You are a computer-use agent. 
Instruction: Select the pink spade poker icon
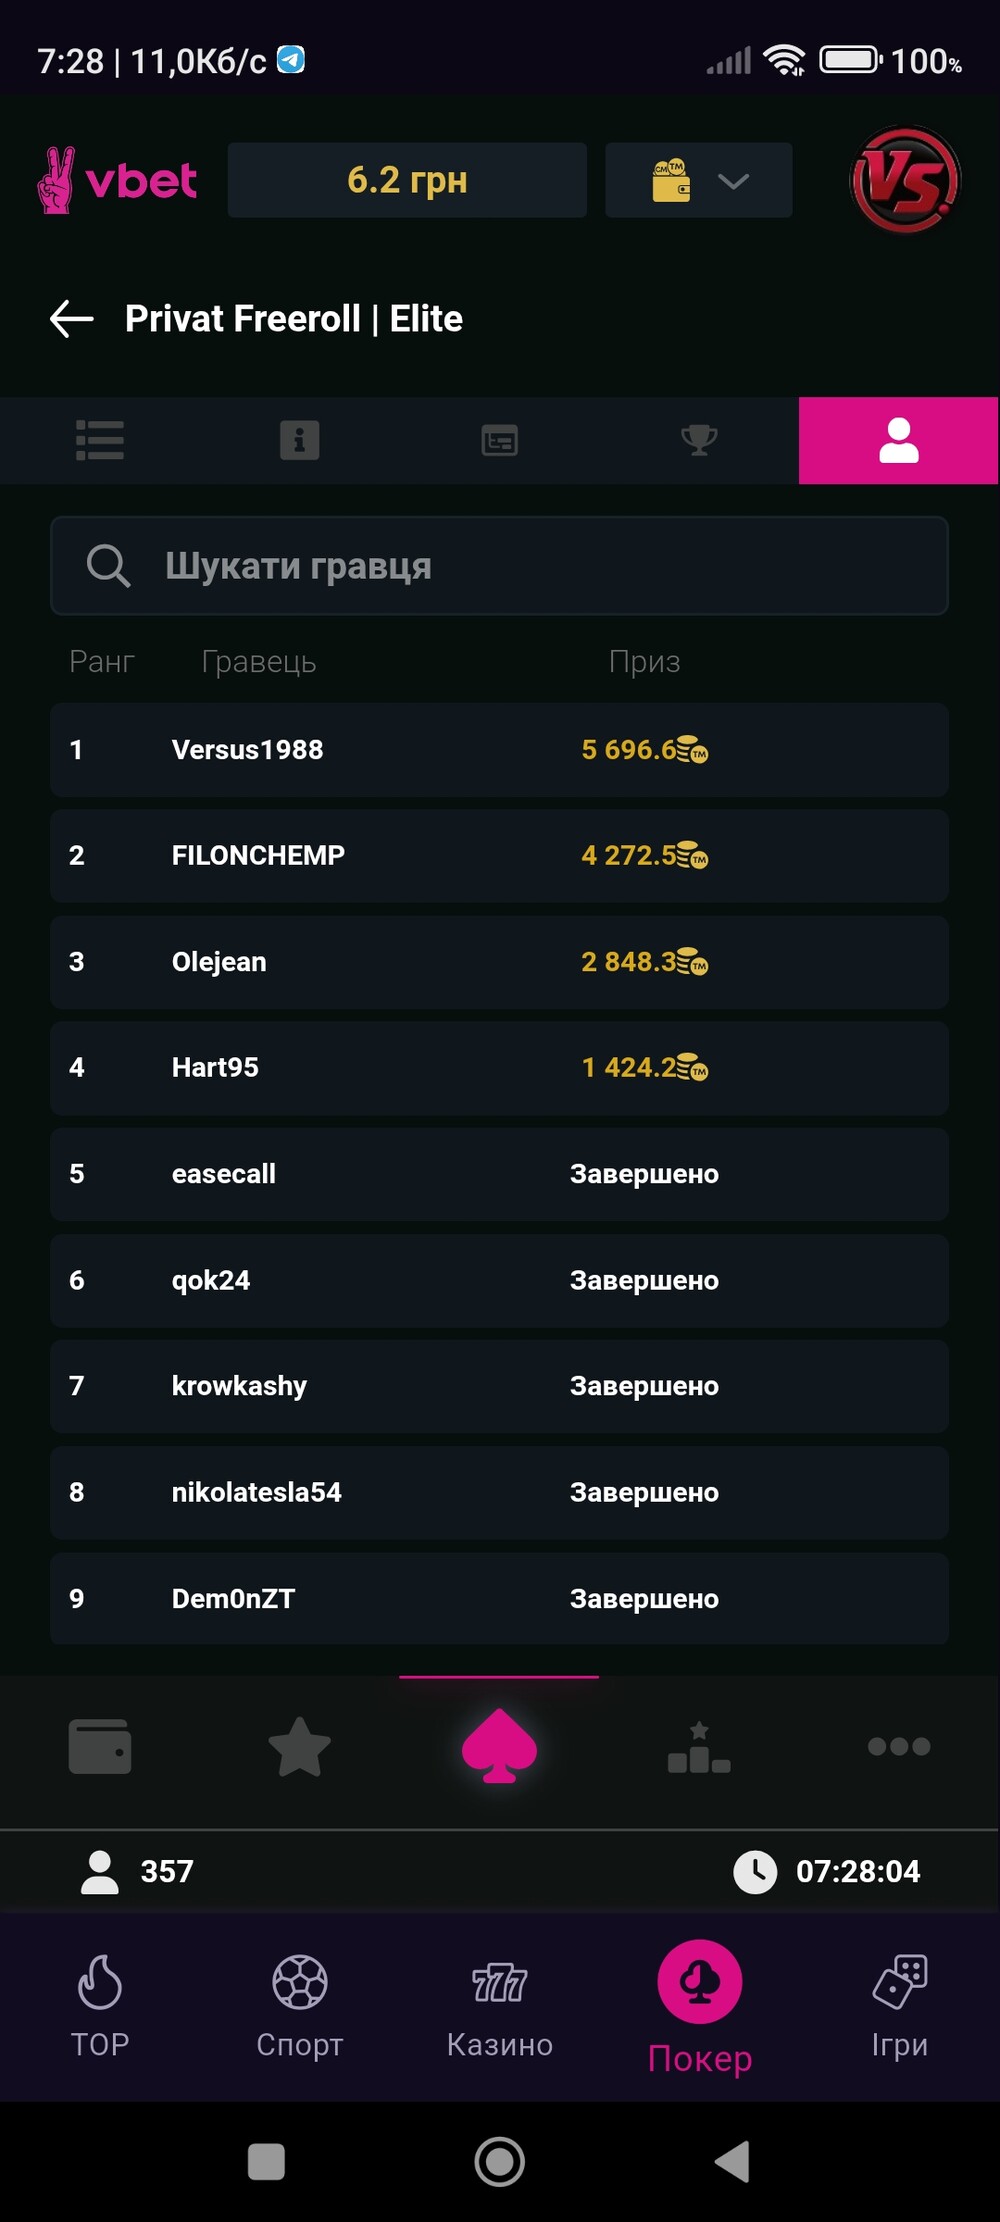(x=499, y=1746)
